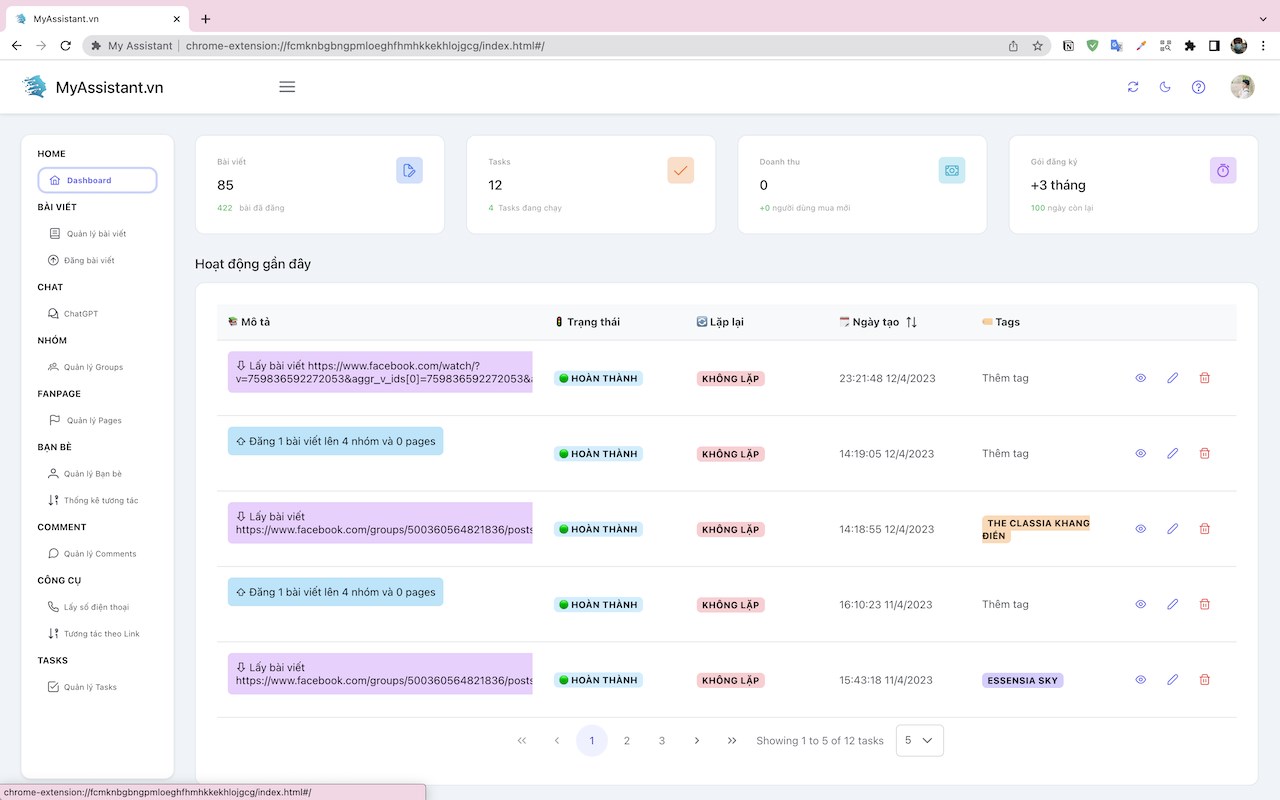Viewport: 1280px width, 800px height.
Task: Open the Chrome Extensions puzzle icon
Action: [1190, 46]
